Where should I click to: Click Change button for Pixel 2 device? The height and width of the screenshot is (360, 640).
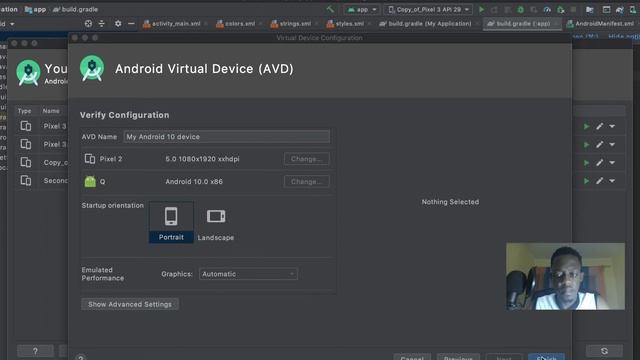pyautogui.click(x=307, y=159)
